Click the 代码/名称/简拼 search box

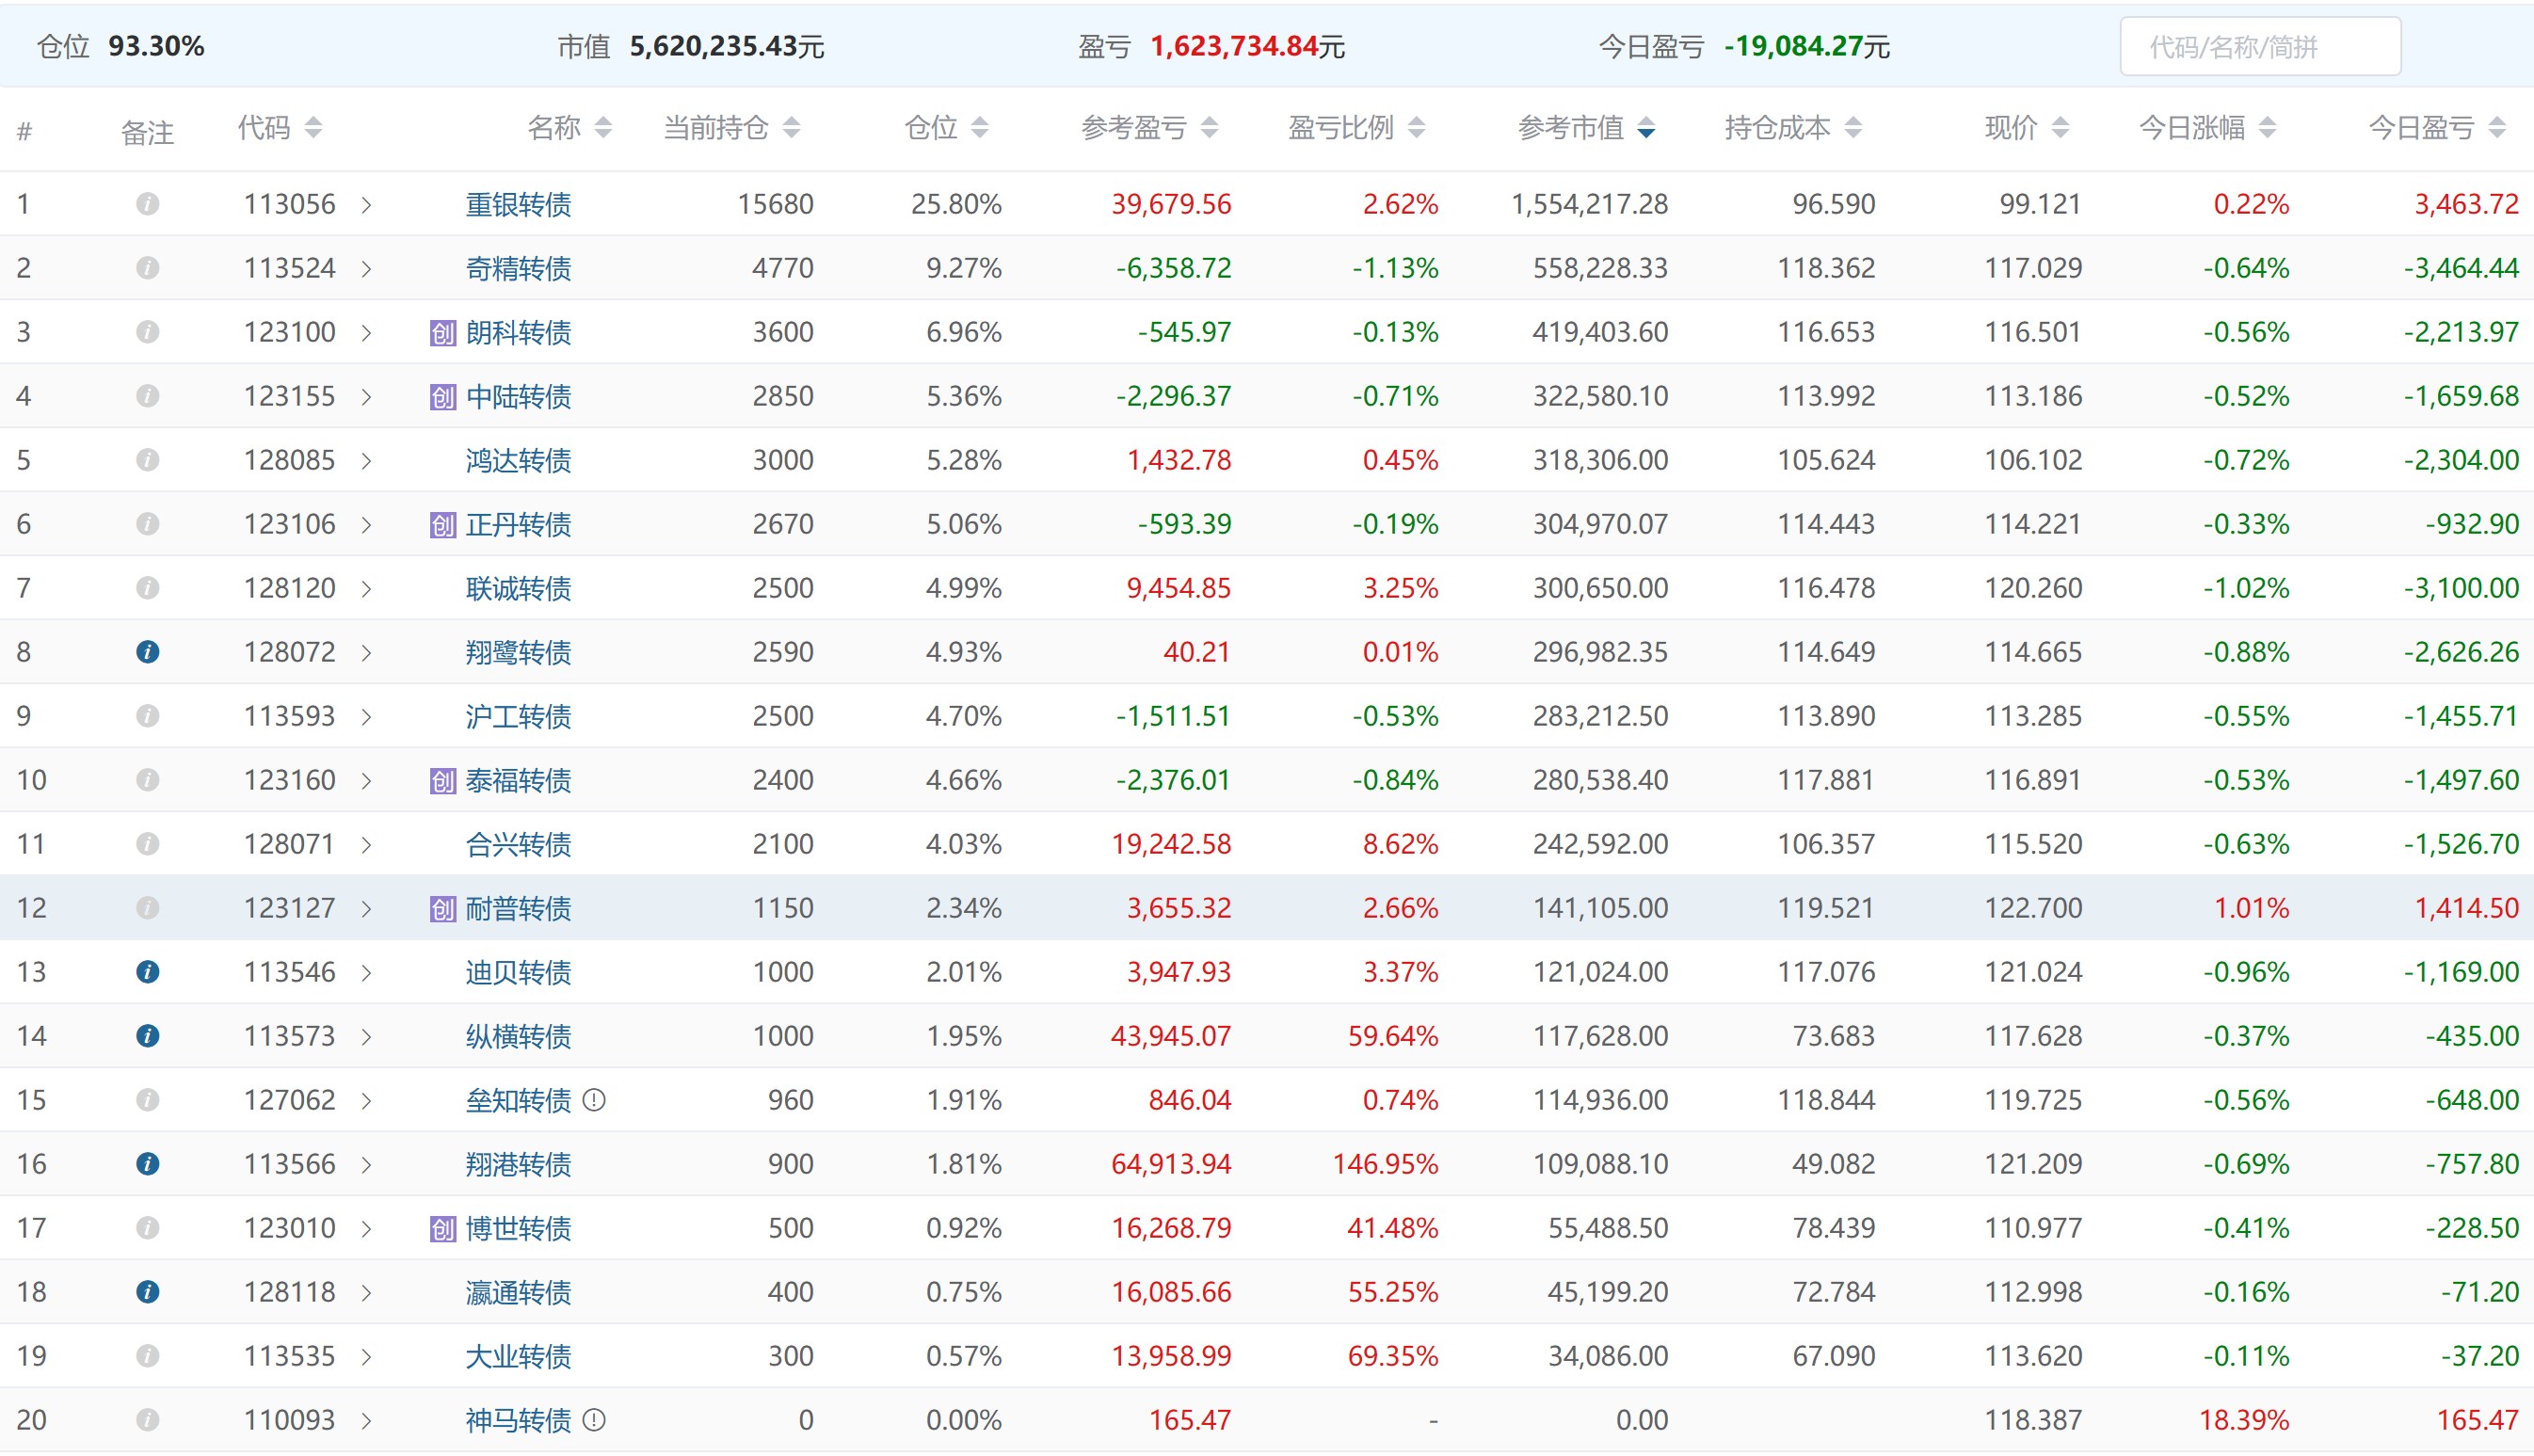pyautogui.click(x=2259, y=47)
